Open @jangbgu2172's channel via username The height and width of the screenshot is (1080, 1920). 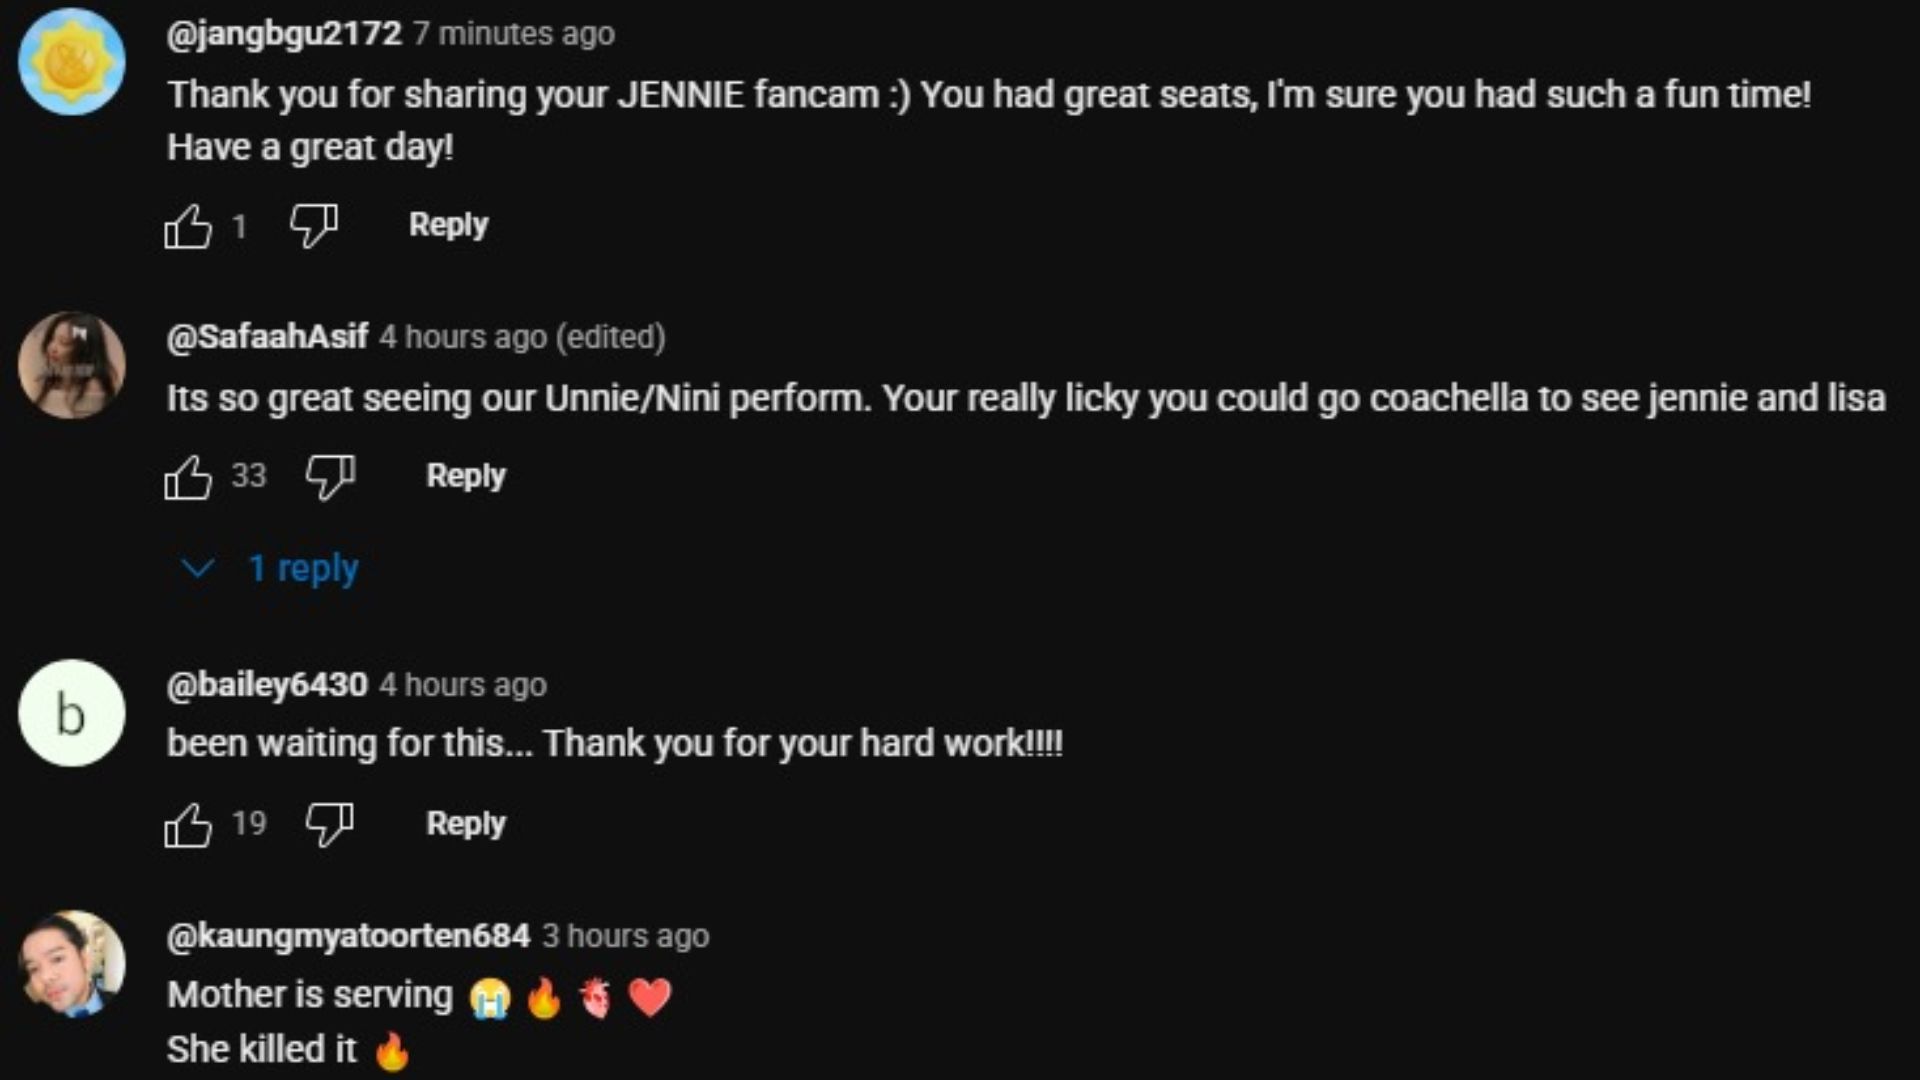284,34
